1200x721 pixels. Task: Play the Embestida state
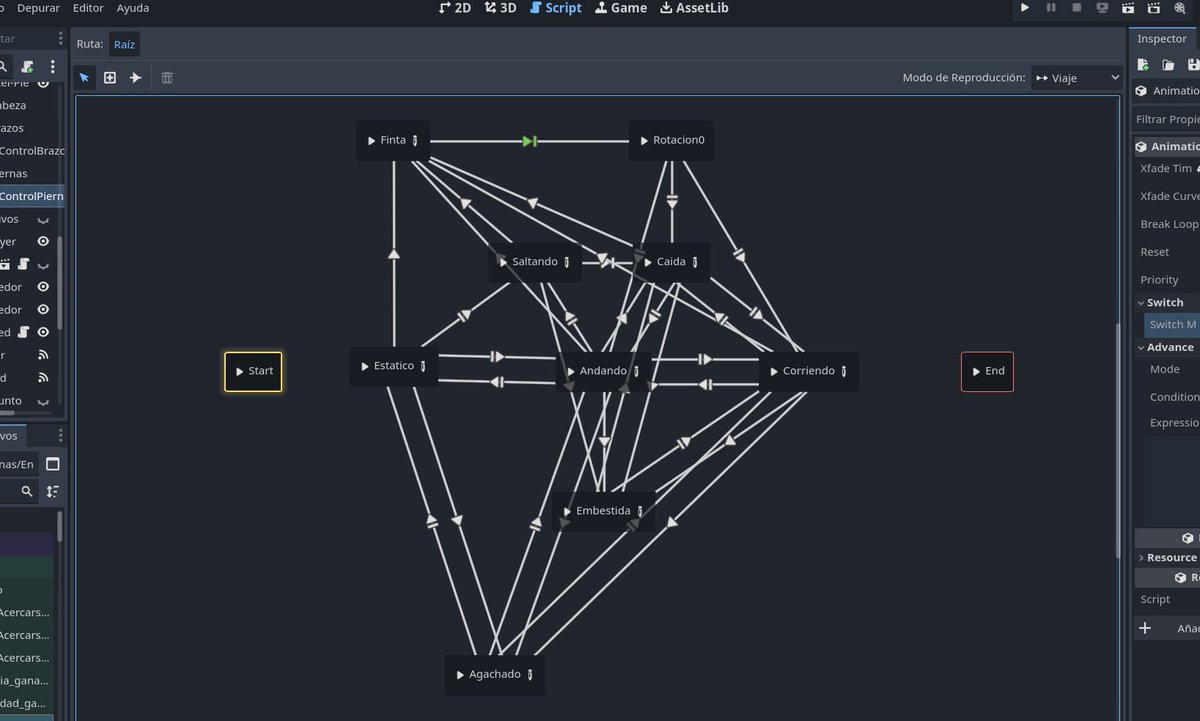tap(567, 511)
